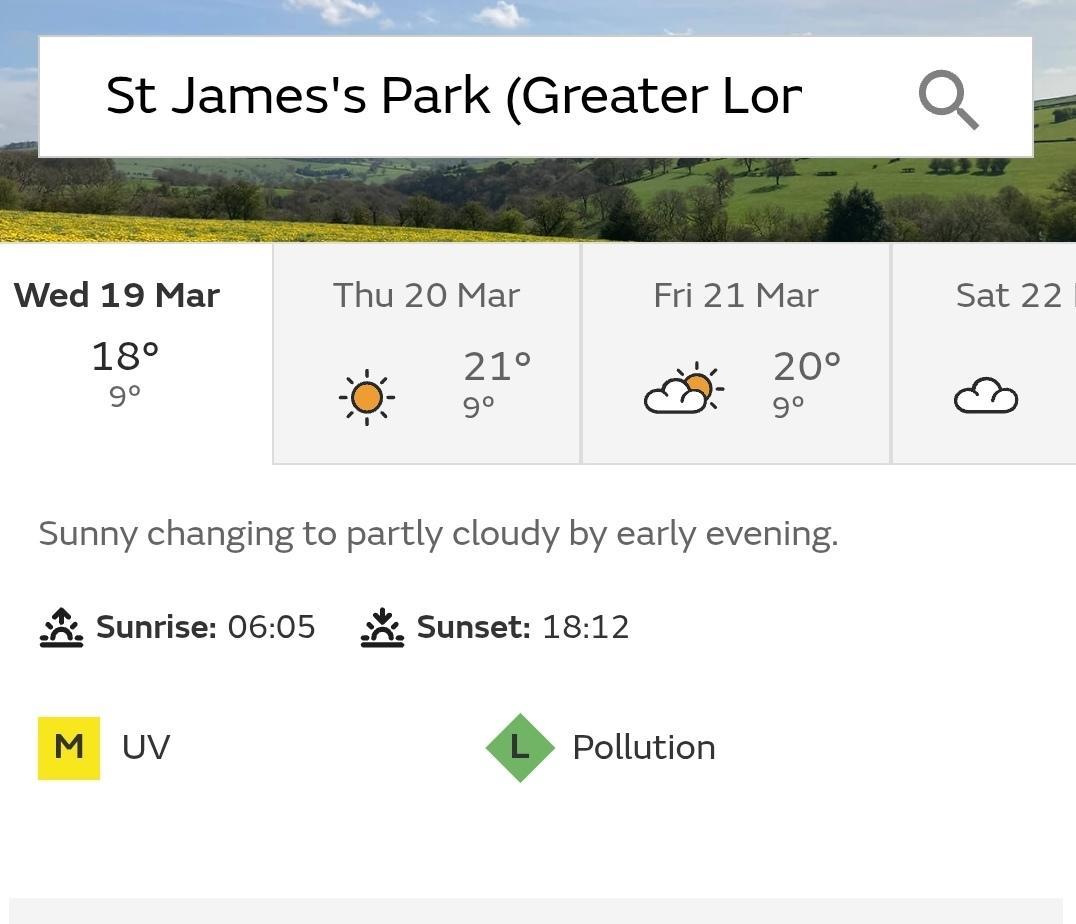Click the sunrise icon
1076x924 pixels.
62,627
